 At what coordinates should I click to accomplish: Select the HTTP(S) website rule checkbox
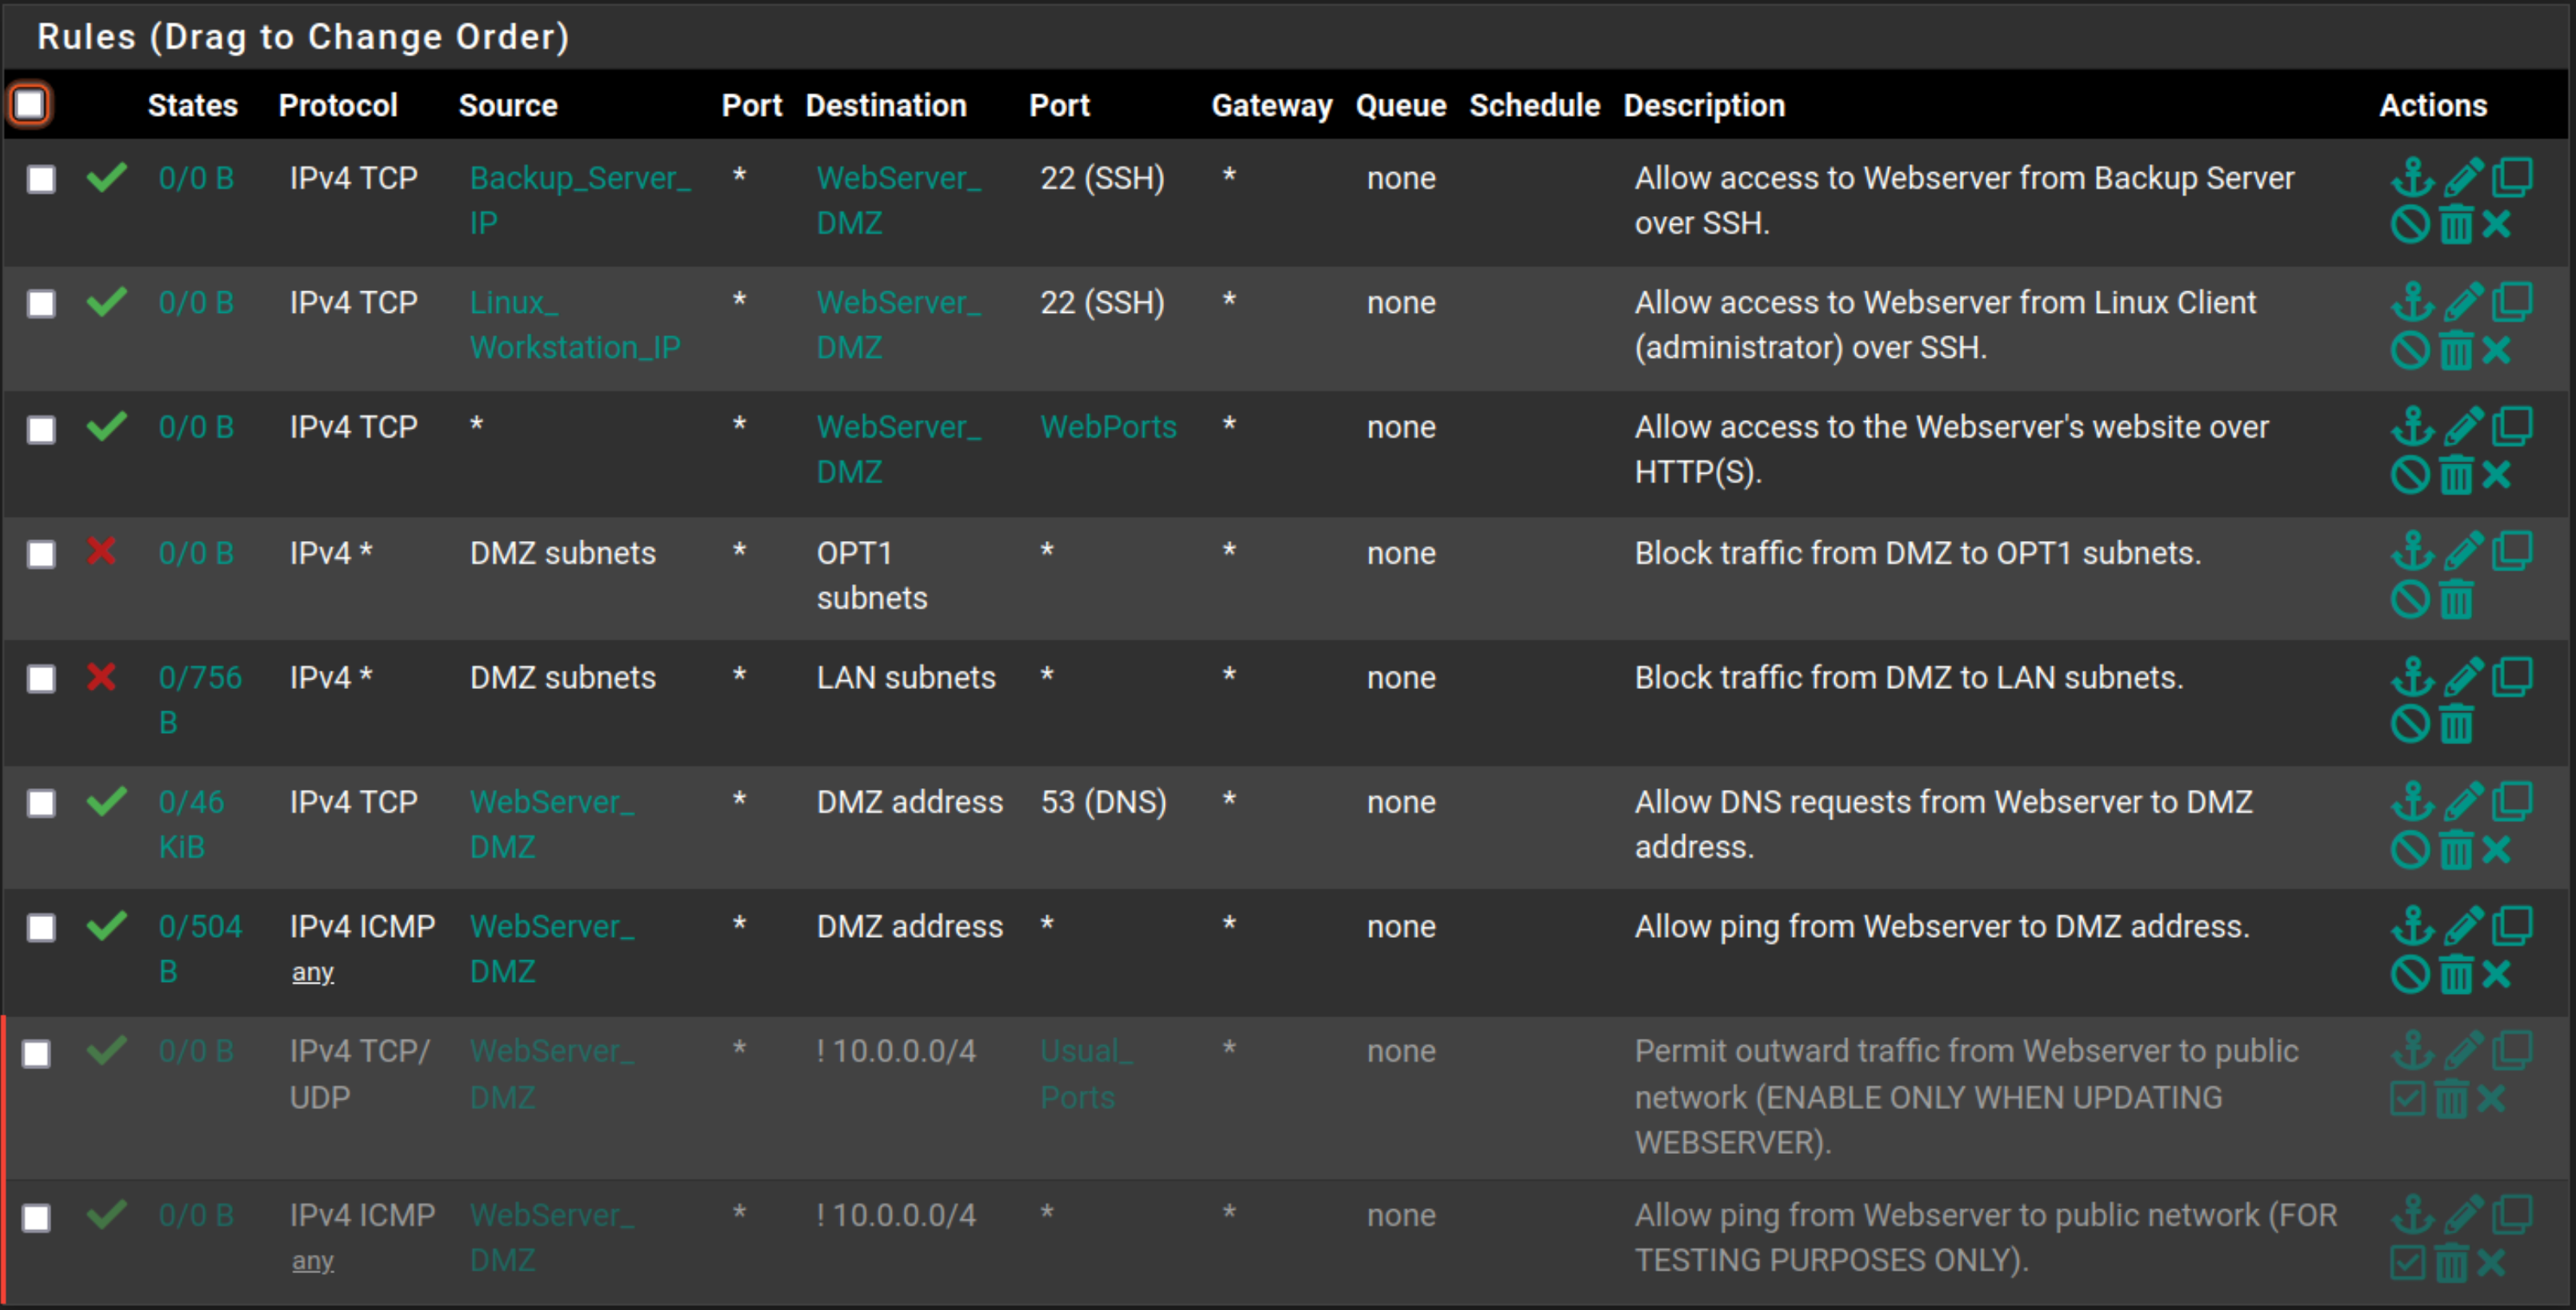[41, 429]
